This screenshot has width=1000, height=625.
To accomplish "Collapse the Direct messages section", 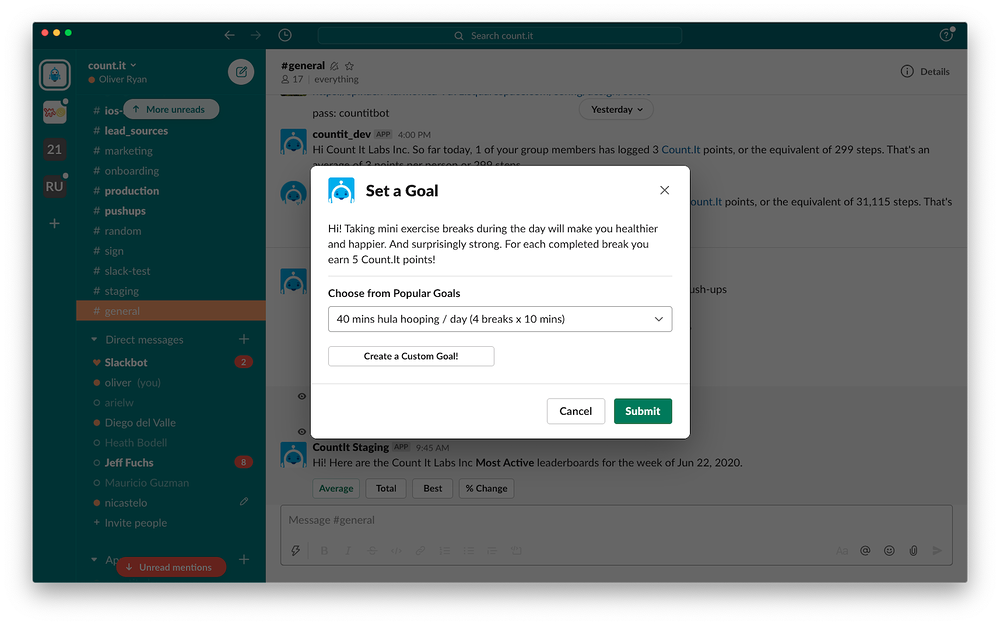I will click(x=94, y=339).
